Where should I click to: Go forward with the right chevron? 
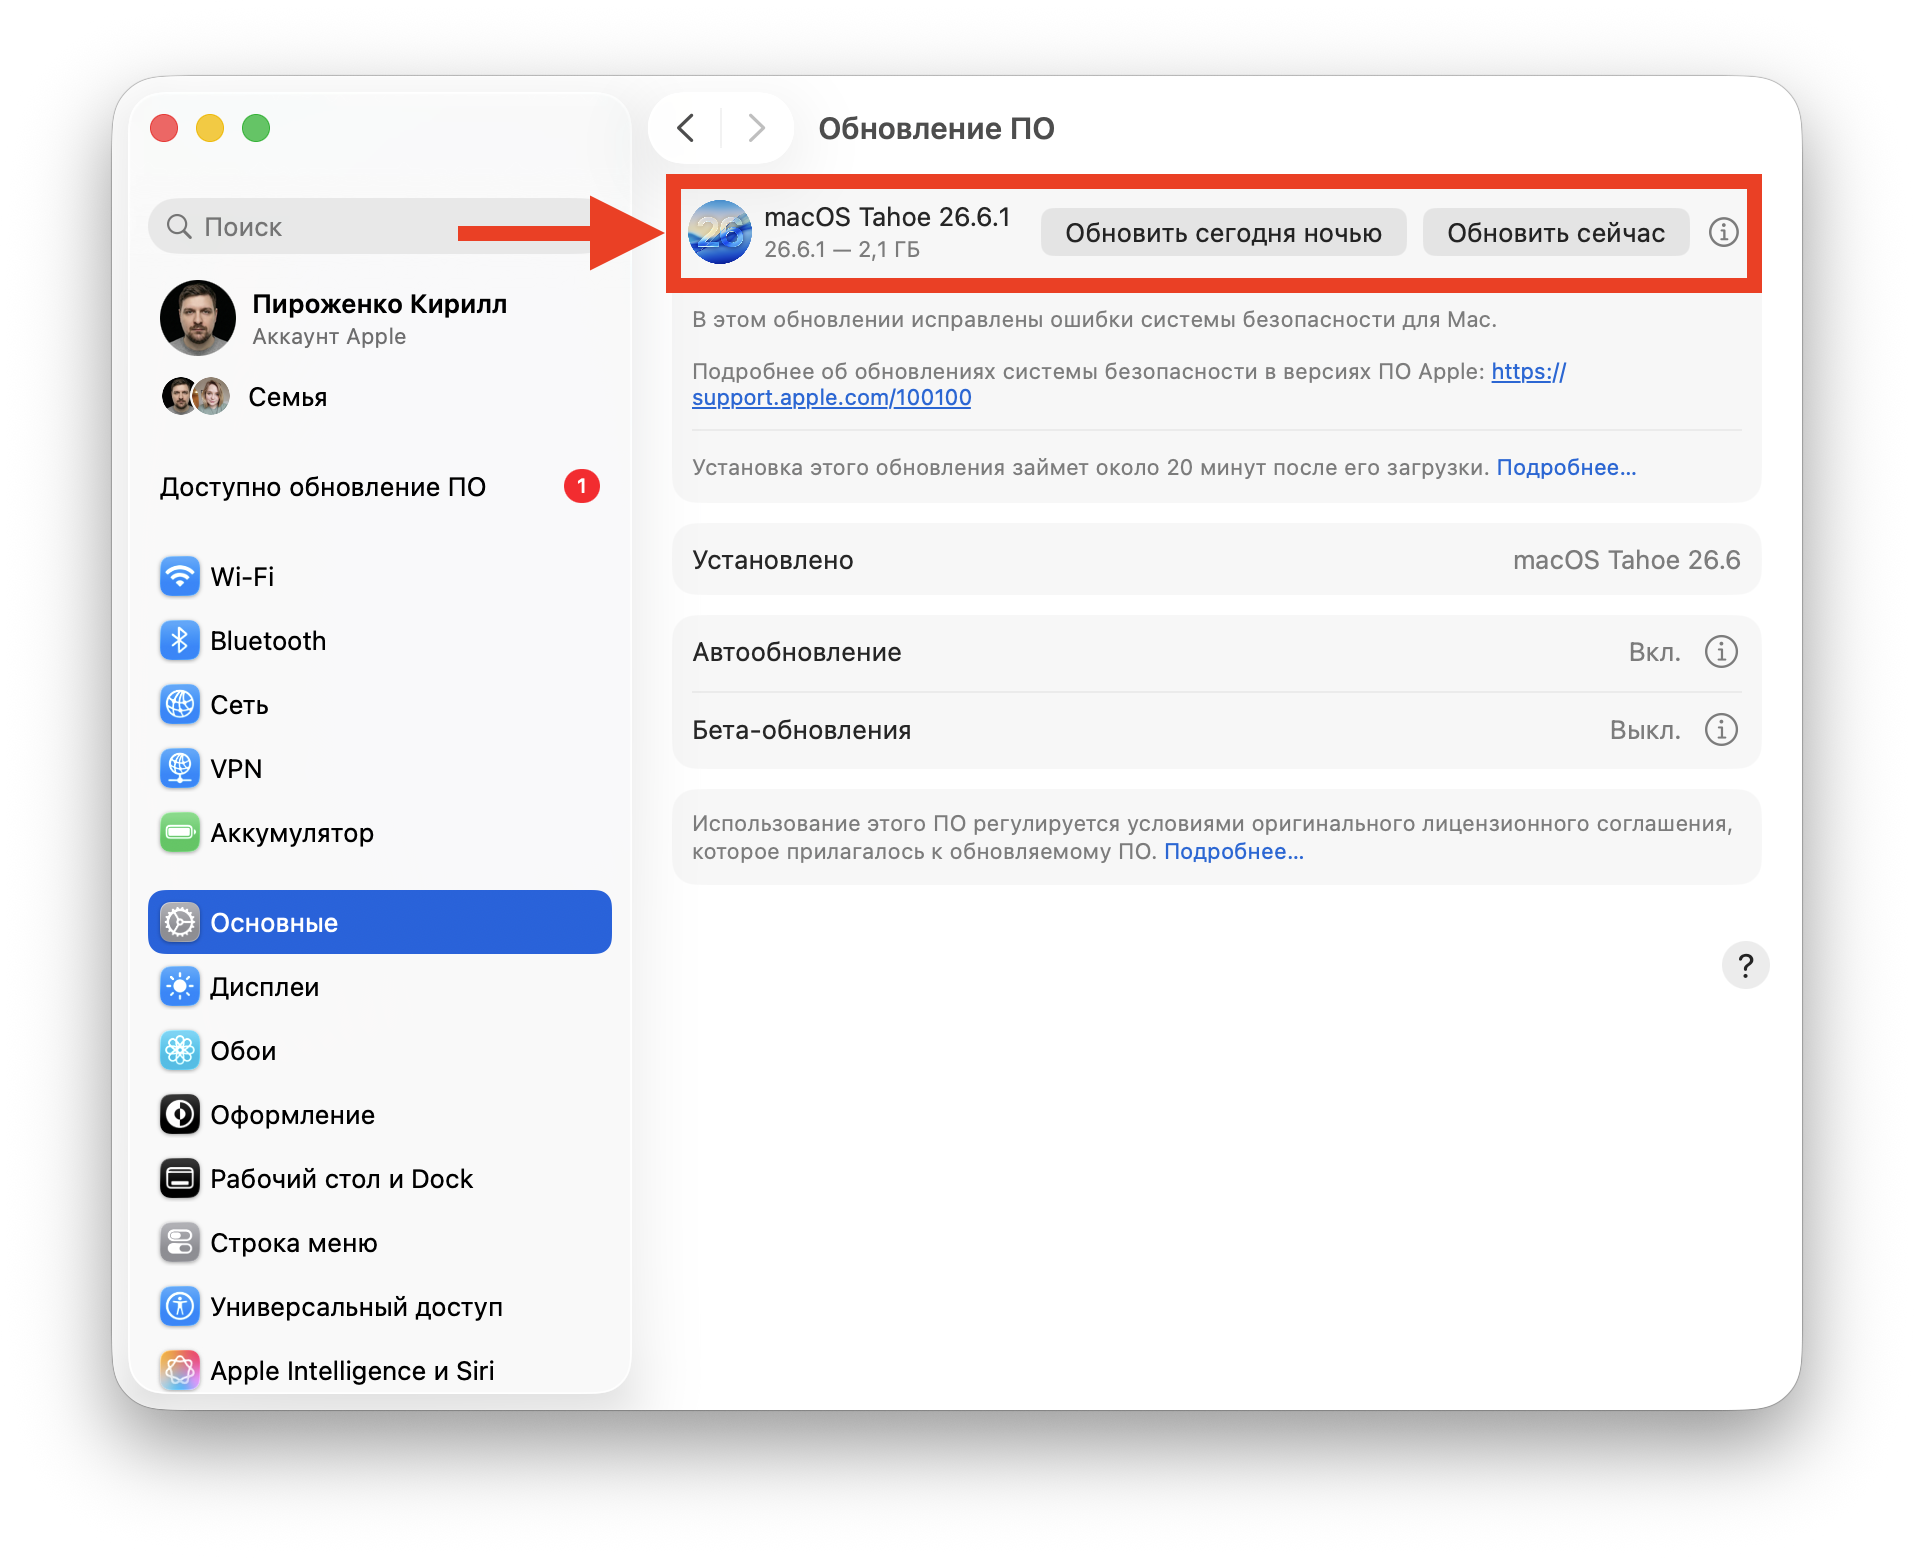[x=756, y=128]
